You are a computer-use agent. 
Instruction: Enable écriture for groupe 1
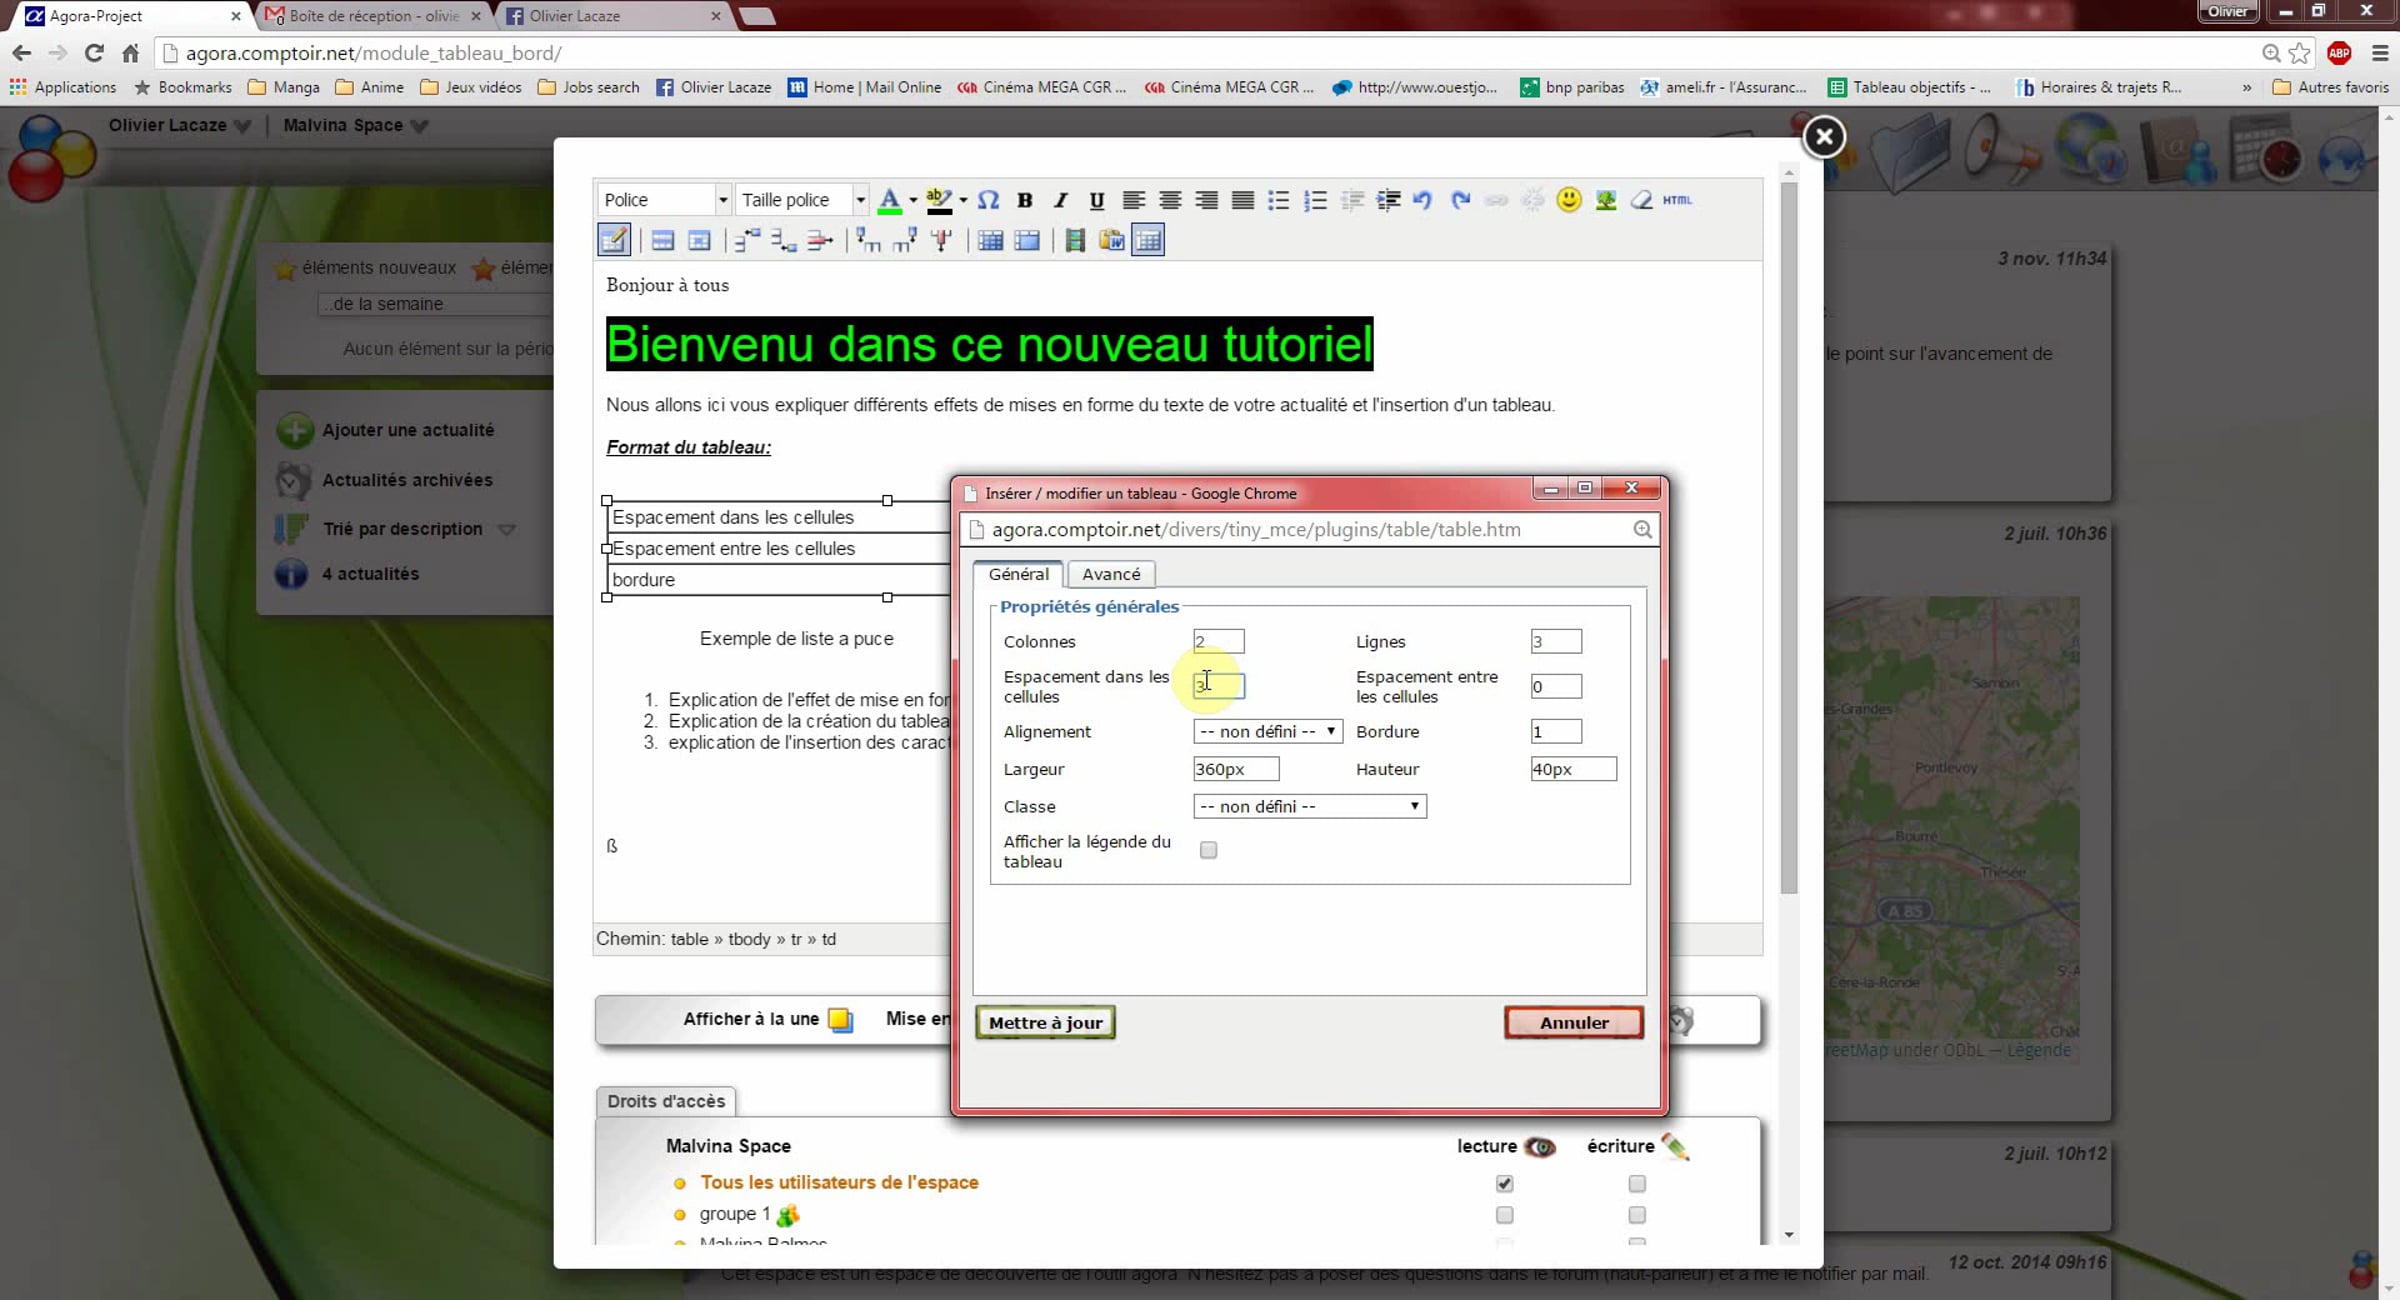pos(1636,1215)
